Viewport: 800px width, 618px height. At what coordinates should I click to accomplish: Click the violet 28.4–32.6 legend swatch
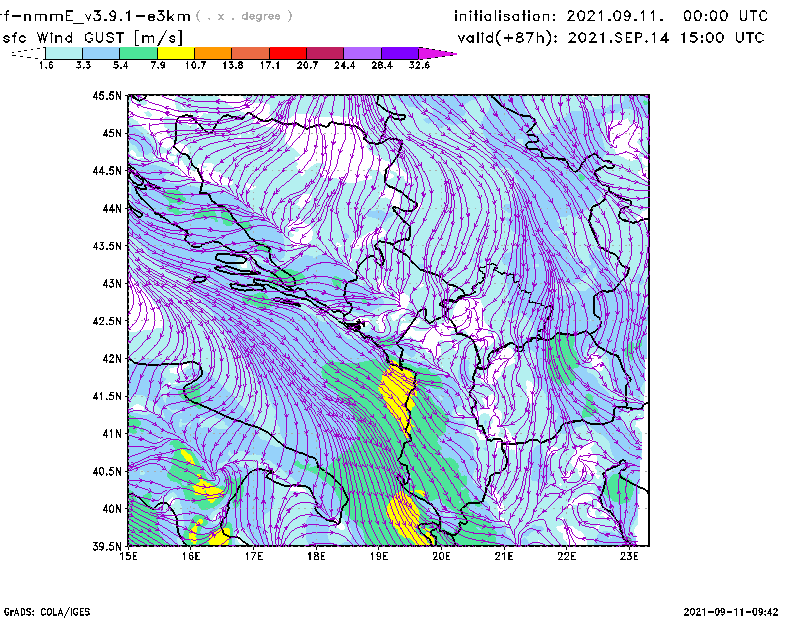pyautogui.click(x=399, y=53)
